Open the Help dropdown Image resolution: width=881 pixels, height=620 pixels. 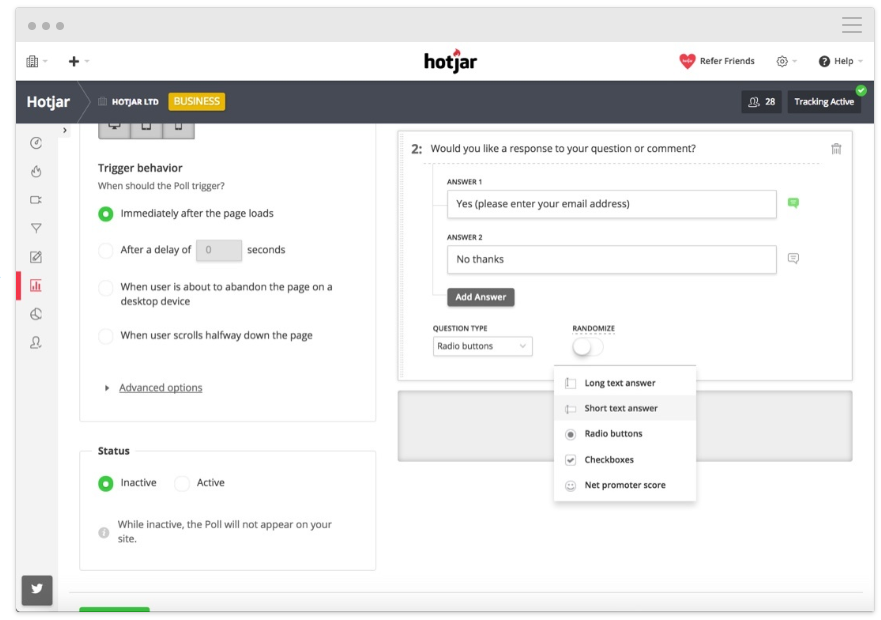click(840, 61)
